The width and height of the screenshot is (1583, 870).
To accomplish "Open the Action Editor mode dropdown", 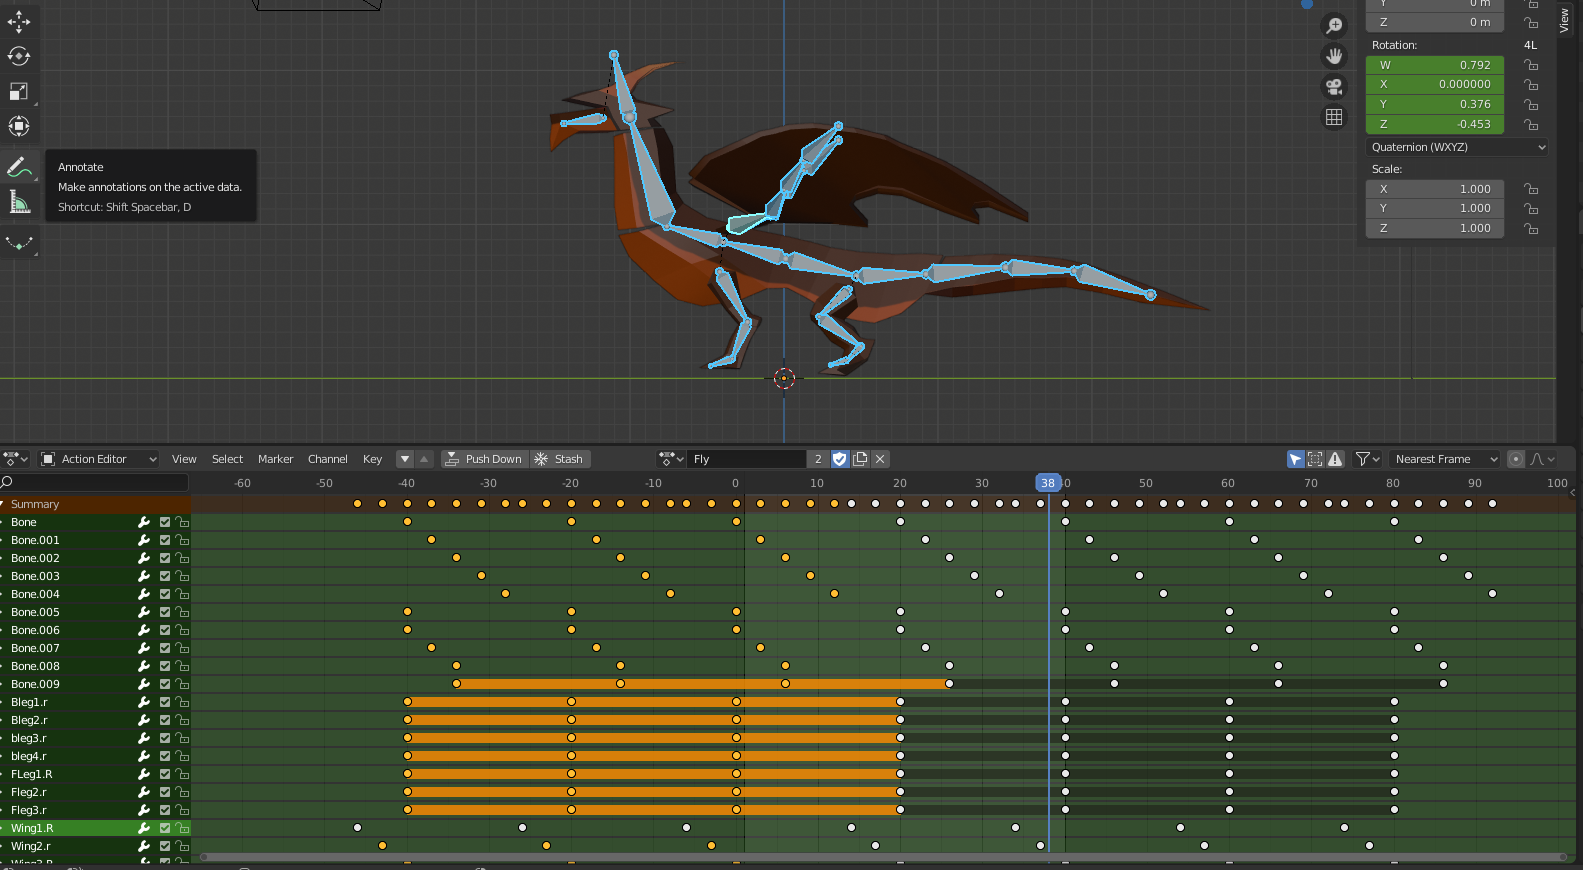I will 99,459.
